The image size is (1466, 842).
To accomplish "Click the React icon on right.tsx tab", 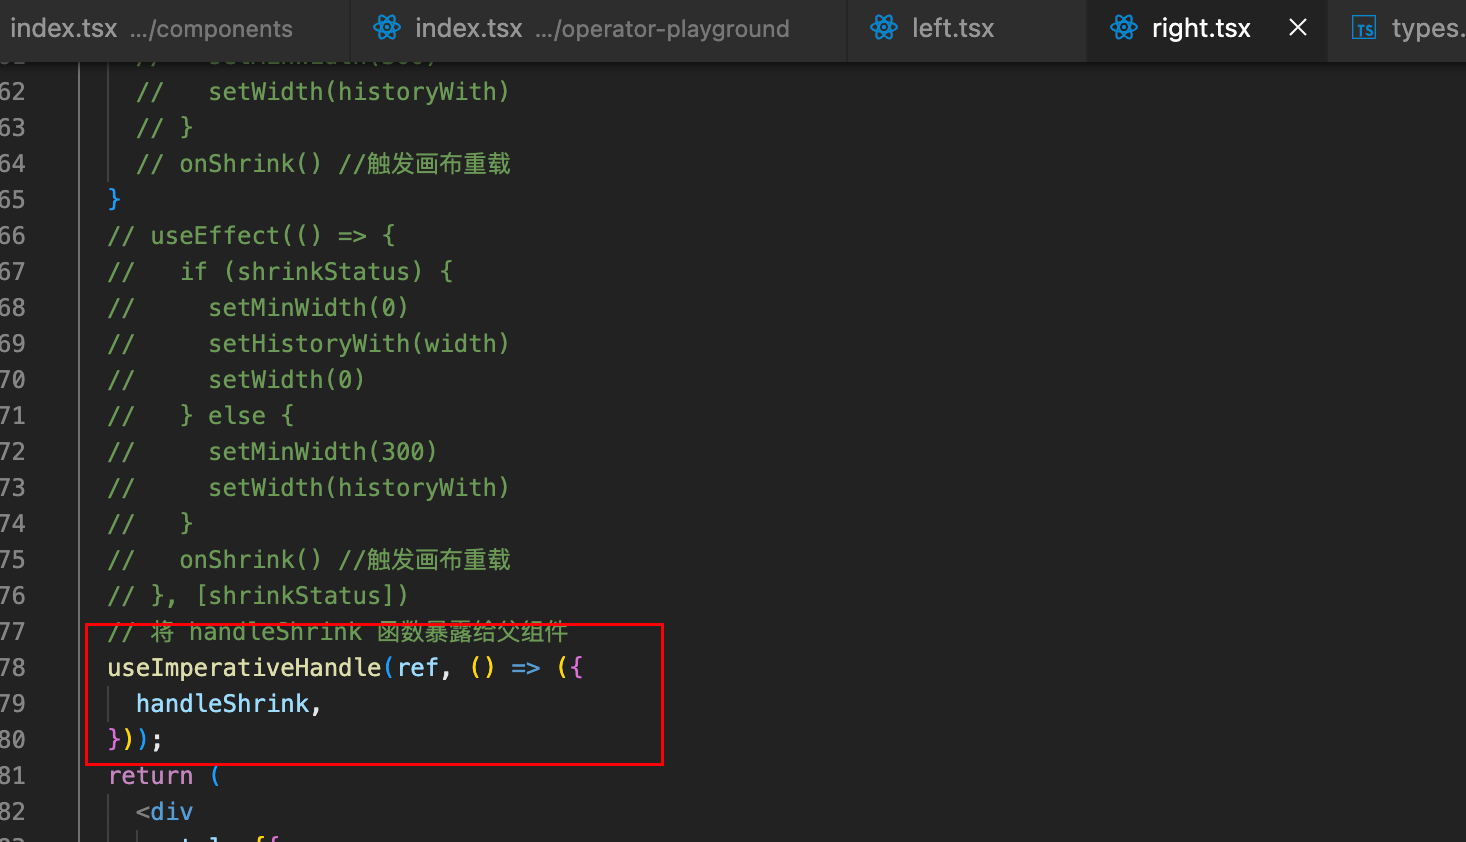I will [1124, 28].
